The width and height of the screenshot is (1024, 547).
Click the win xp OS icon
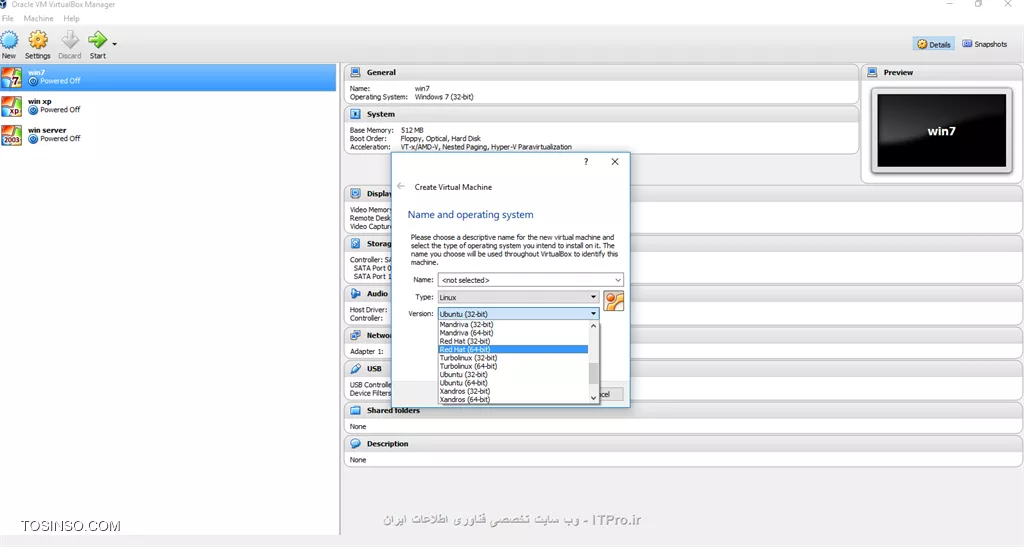[x=11, y=106]
